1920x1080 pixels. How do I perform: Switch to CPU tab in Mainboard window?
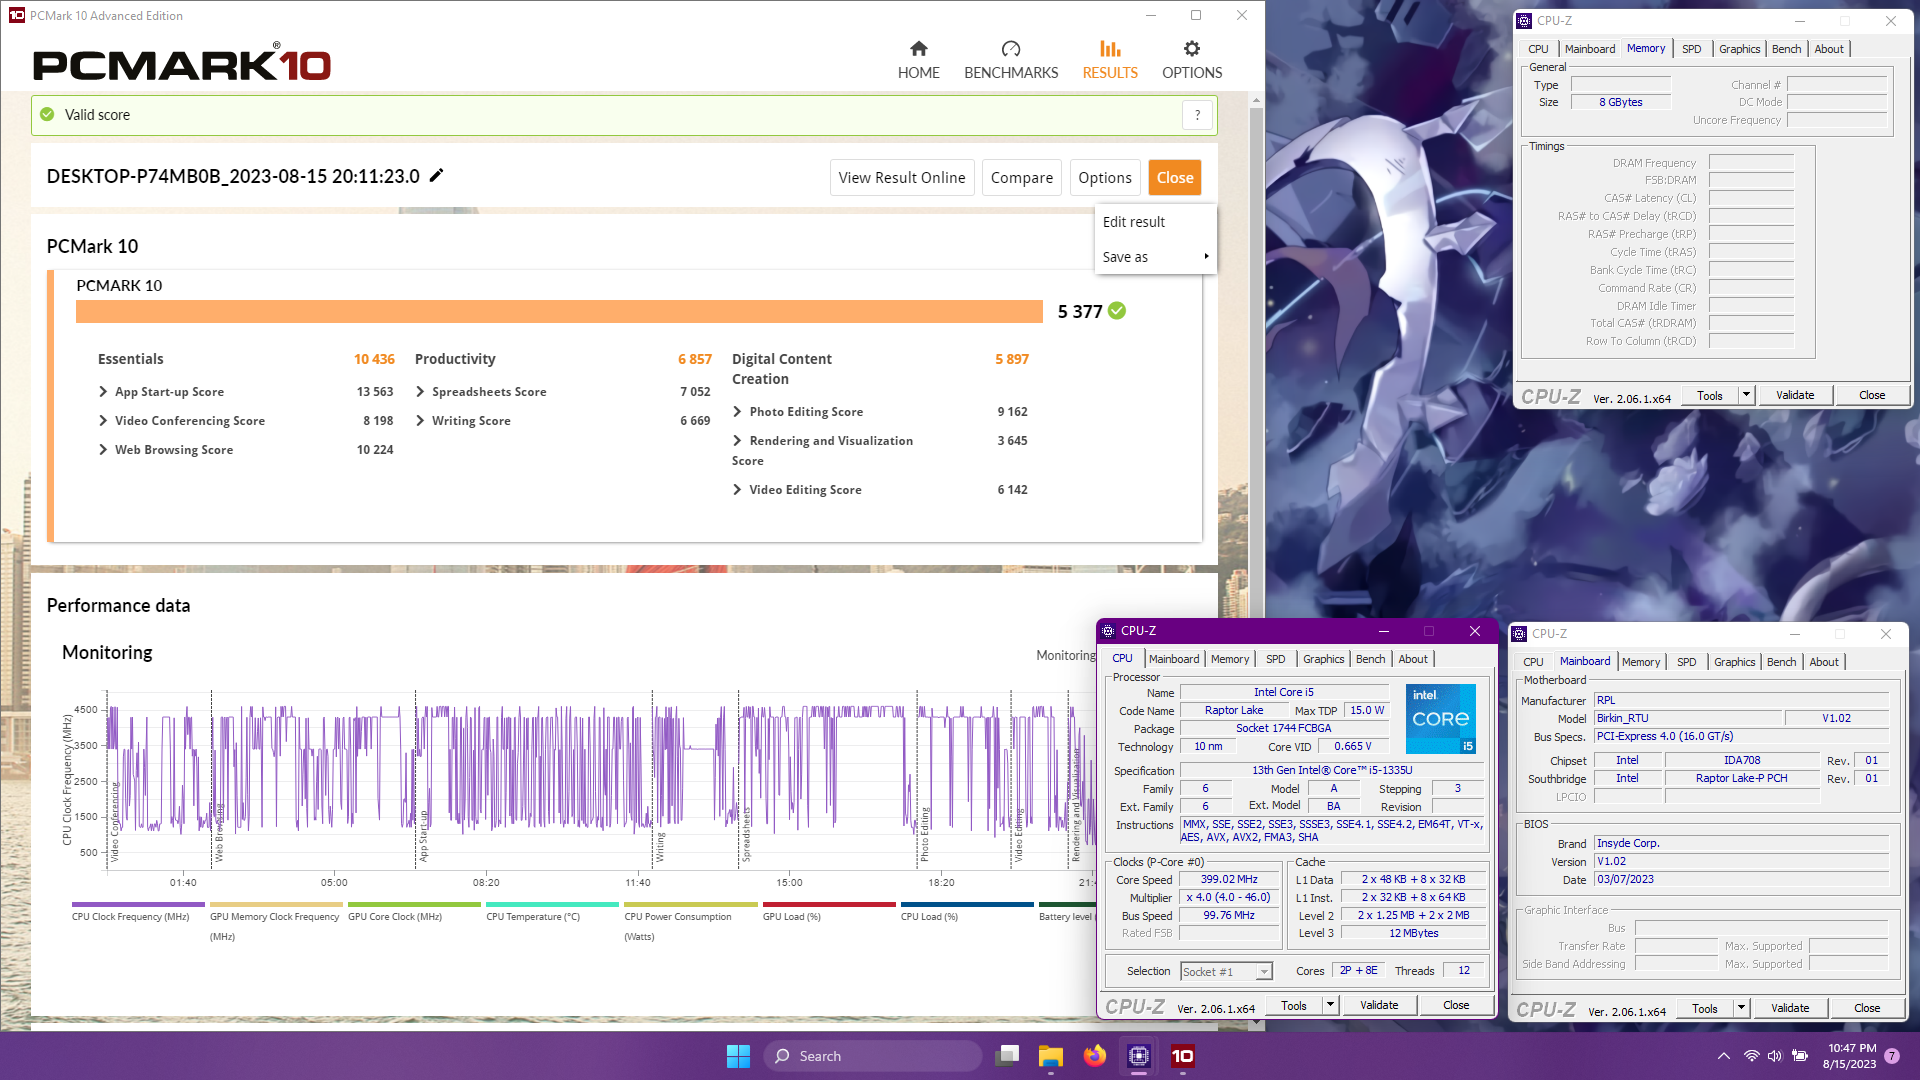tap(1533, 662)
